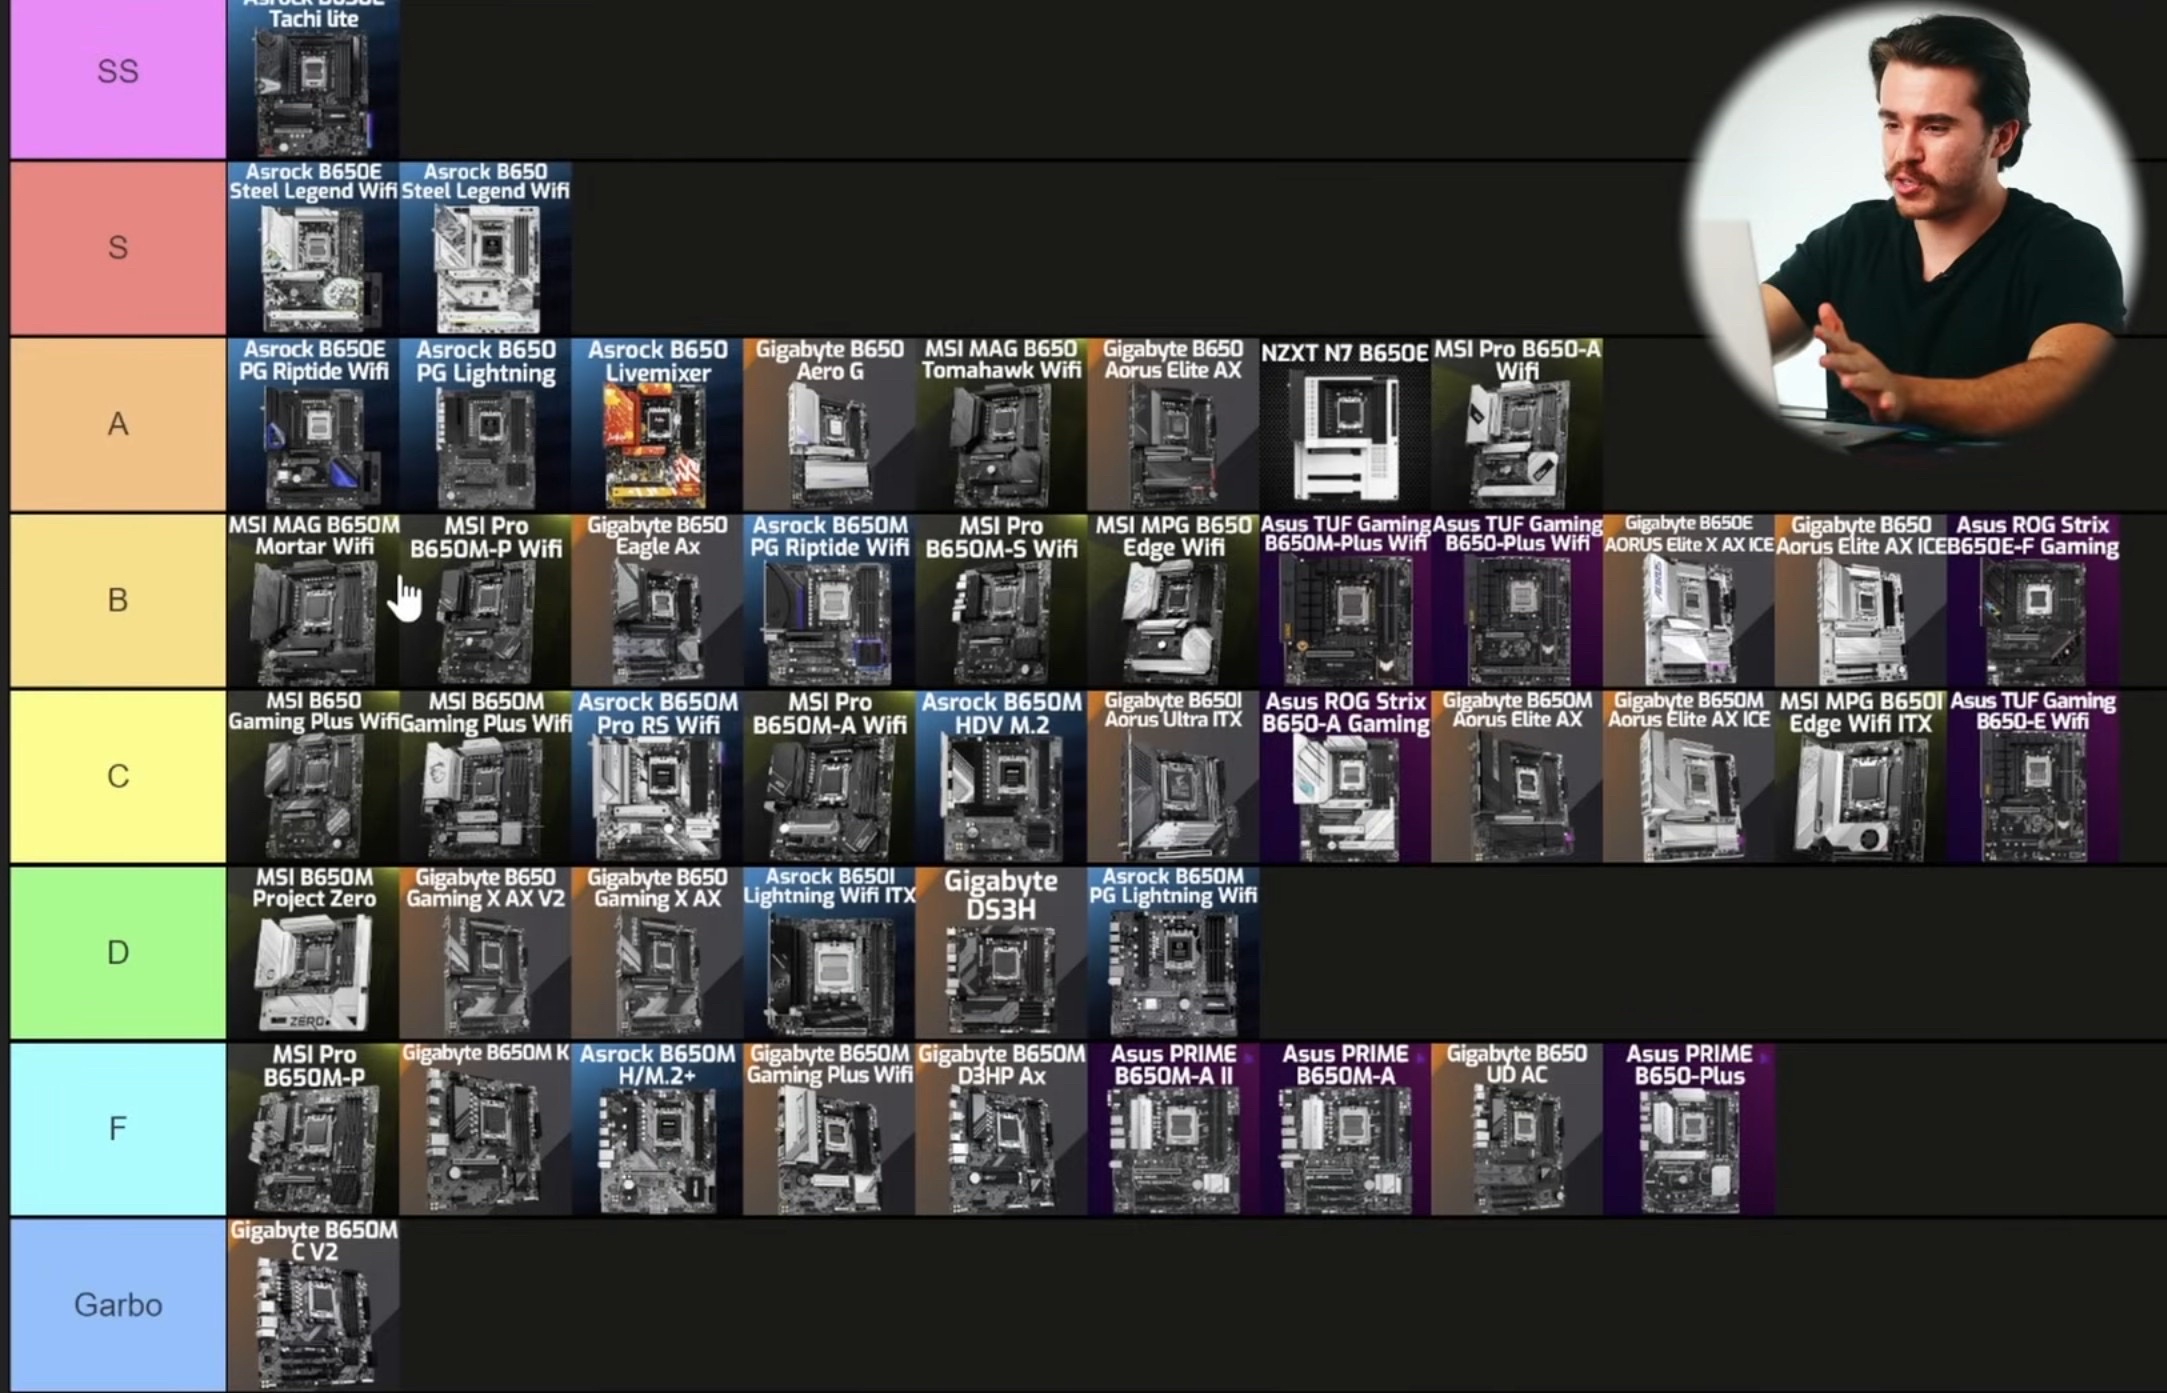
Task: Click MSI Pro B650M-S Wifi tile
Action: point(1001,600)
